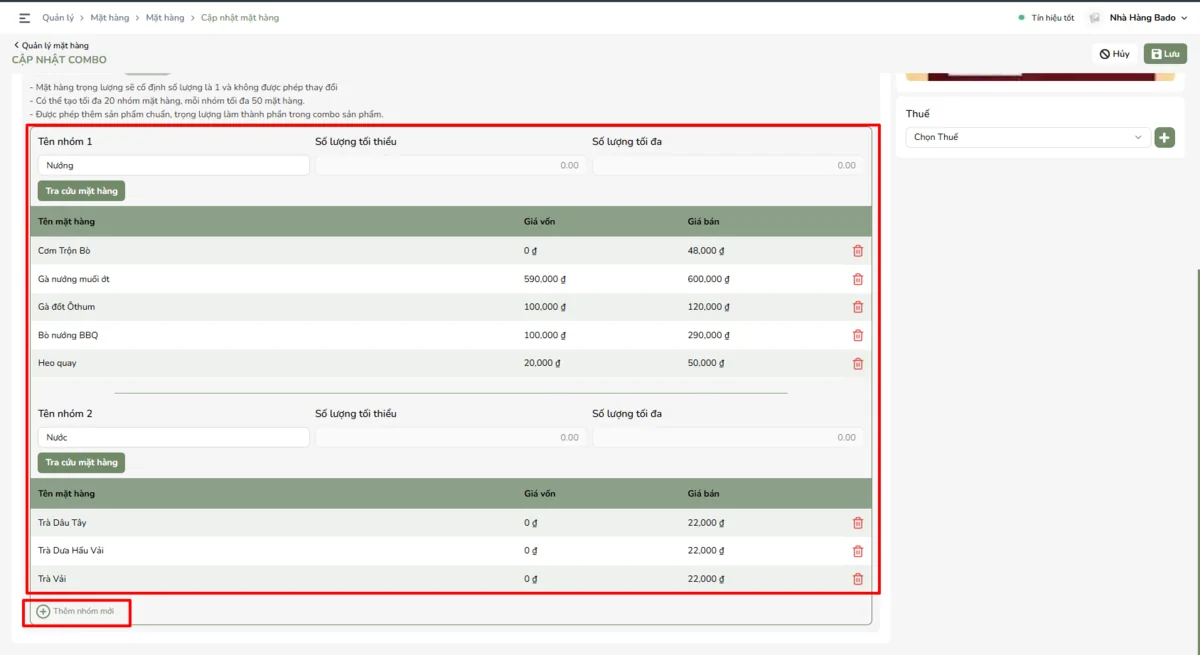The image size is (1200, 655).
Task: Remove the Heo quay item
Action: 858,363
